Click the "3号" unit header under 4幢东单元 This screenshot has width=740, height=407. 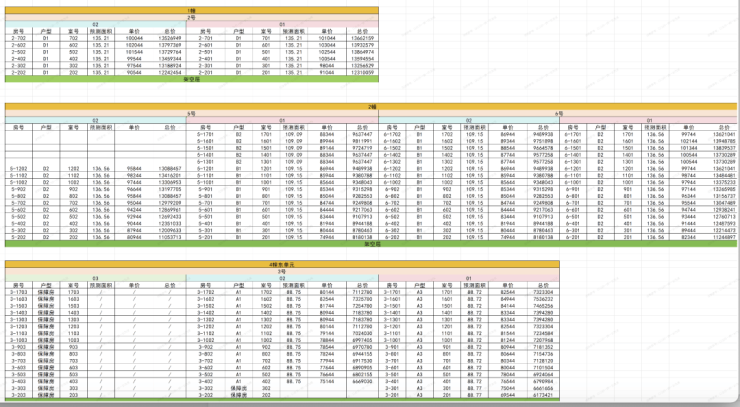(282, 271)
